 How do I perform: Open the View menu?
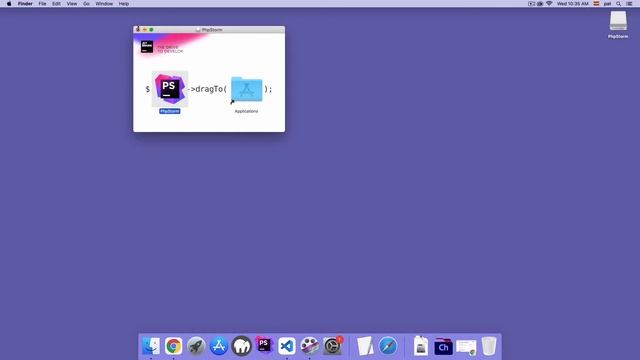coord(72,4)
